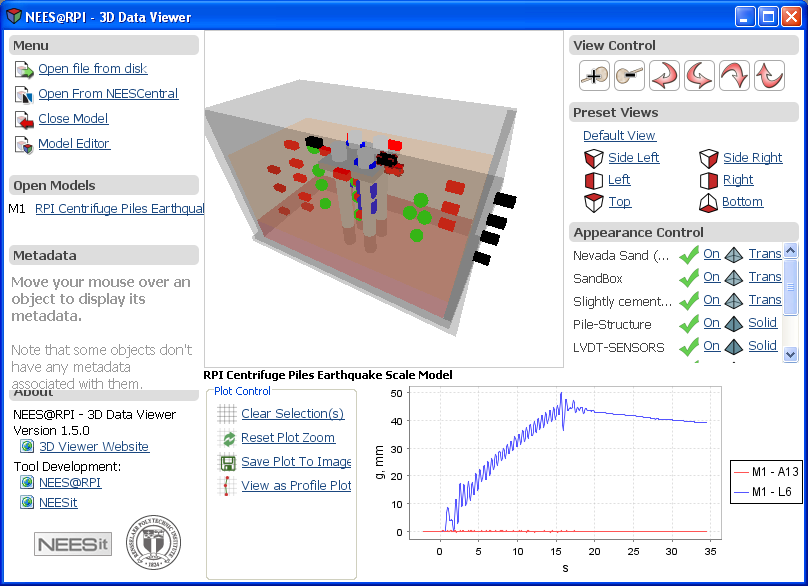Click the window minimize button

[x=745, y=17]
